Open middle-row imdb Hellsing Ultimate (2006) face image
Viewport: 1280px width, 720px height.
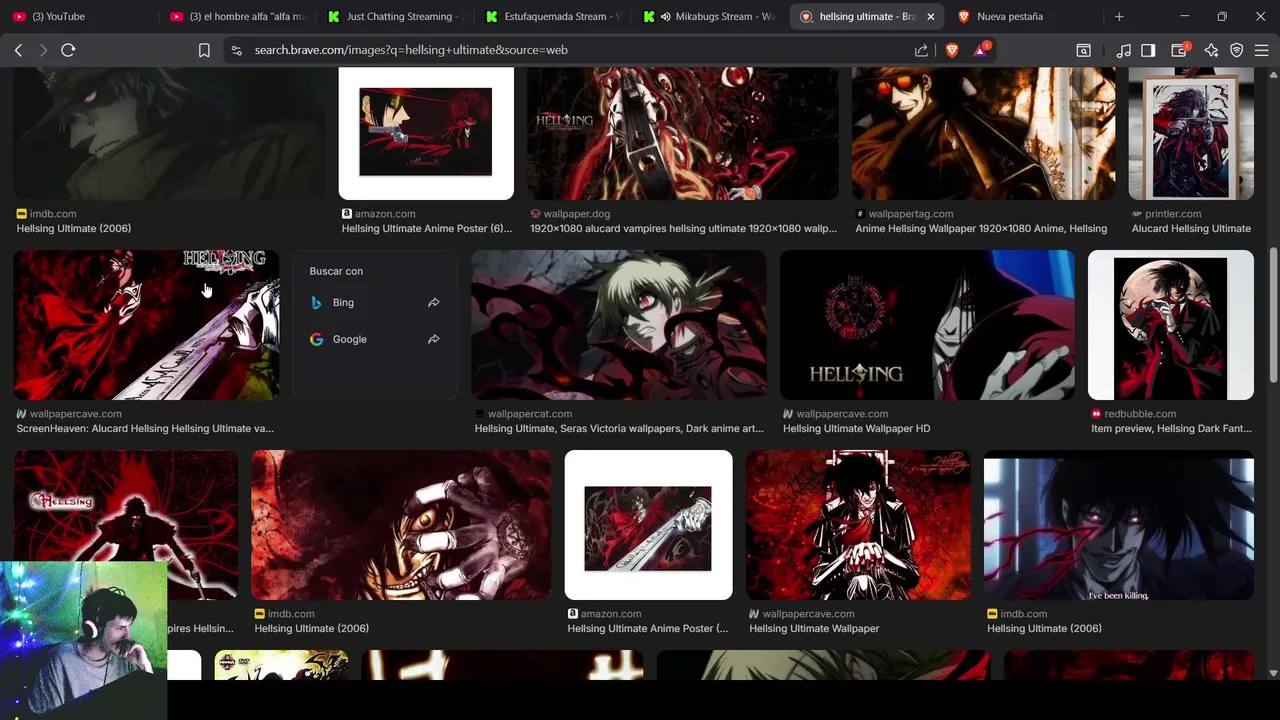point(401,525)
